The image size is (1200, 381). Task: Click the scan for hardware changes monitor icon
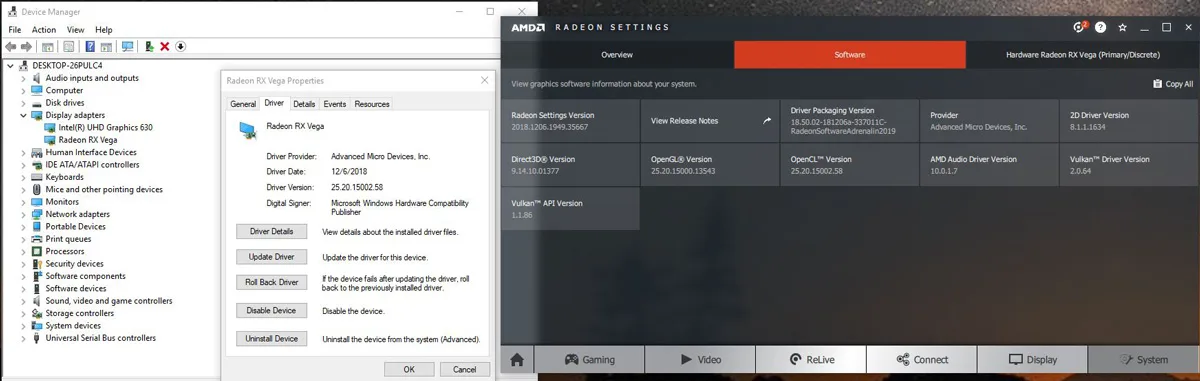pos(128,46)
